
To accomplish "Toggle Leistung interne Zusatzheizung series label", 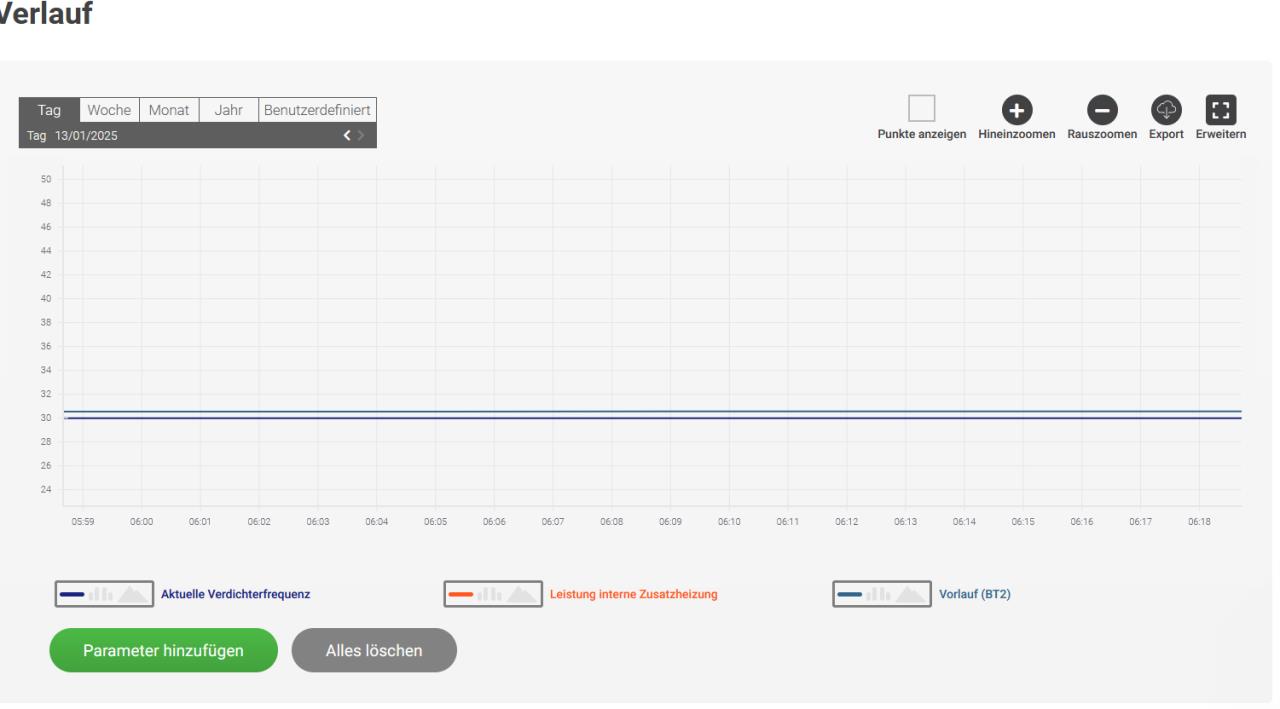I will pos(633,594).
